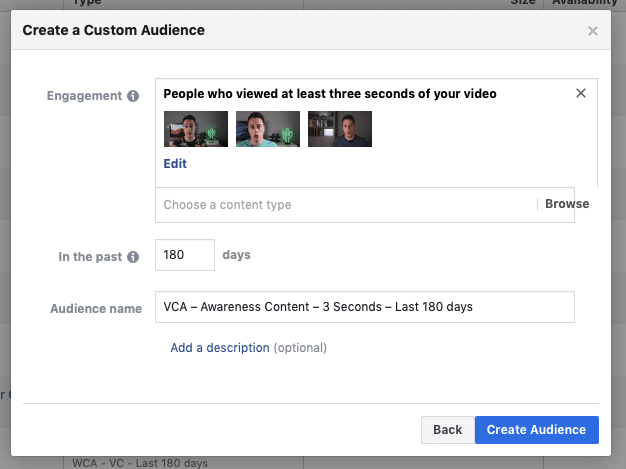626x469 pixels.
Task: Click the Edit link under the videos
Action: click(175, 164)
